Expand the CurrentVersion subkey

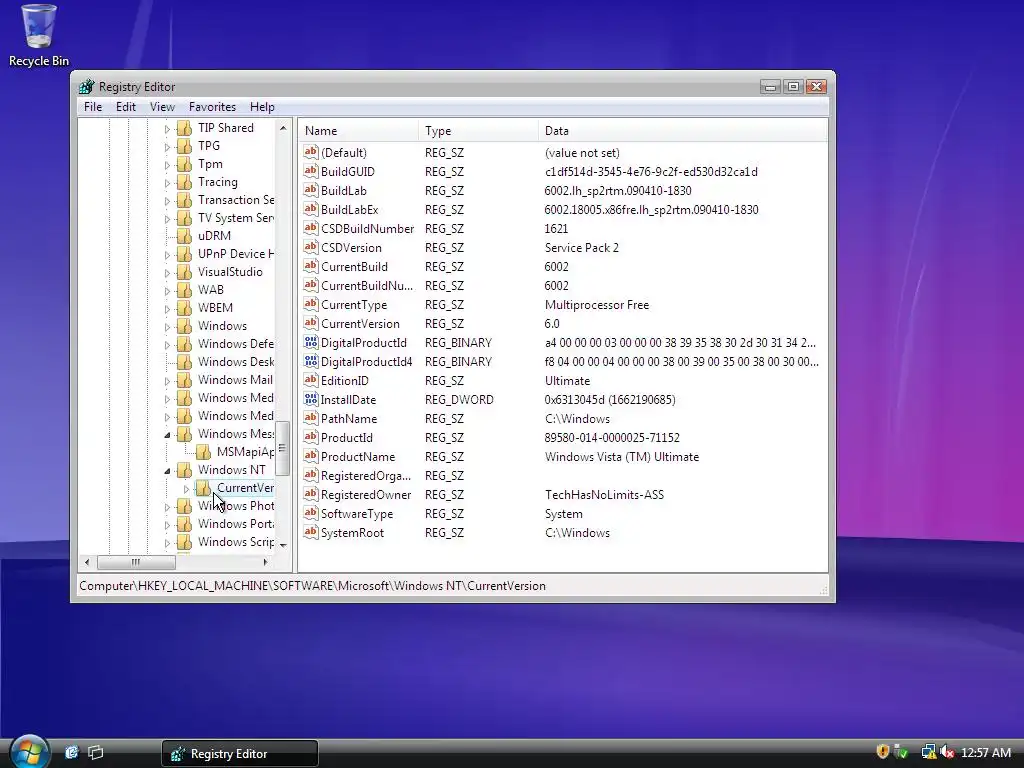[x=186, y=488]
